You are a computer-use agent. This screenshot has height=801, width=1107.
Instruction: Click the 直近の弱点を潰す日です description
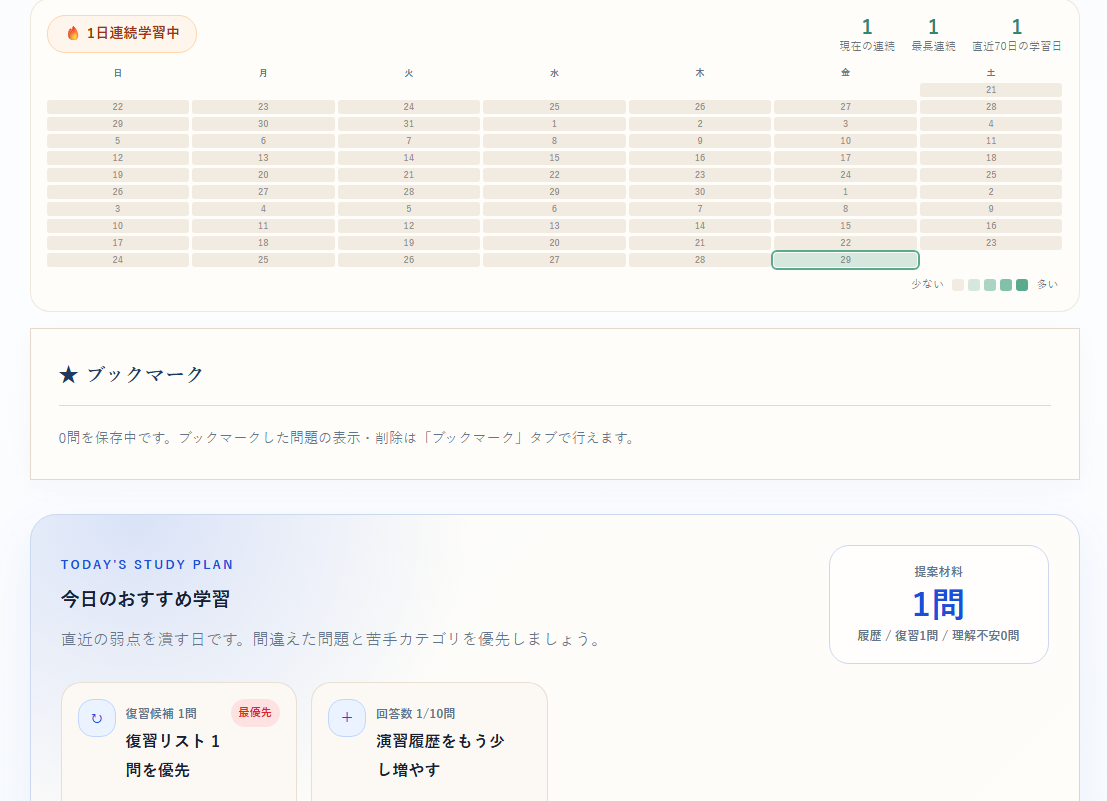click(332, 639)
